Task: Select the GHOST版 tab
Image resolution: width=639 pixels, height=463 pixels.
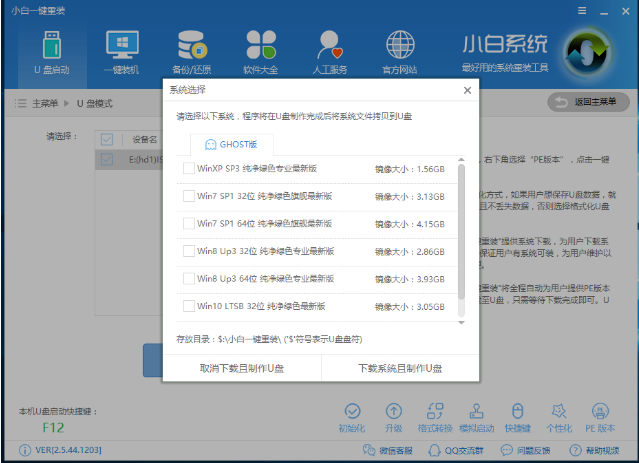Action: point(231,145)
